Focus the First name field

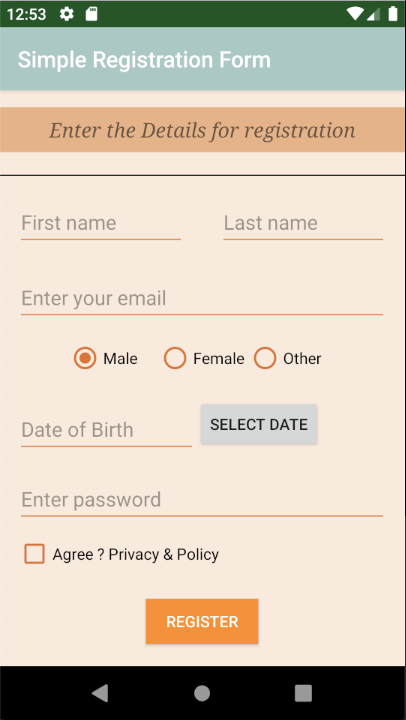(x=101, y=223)
